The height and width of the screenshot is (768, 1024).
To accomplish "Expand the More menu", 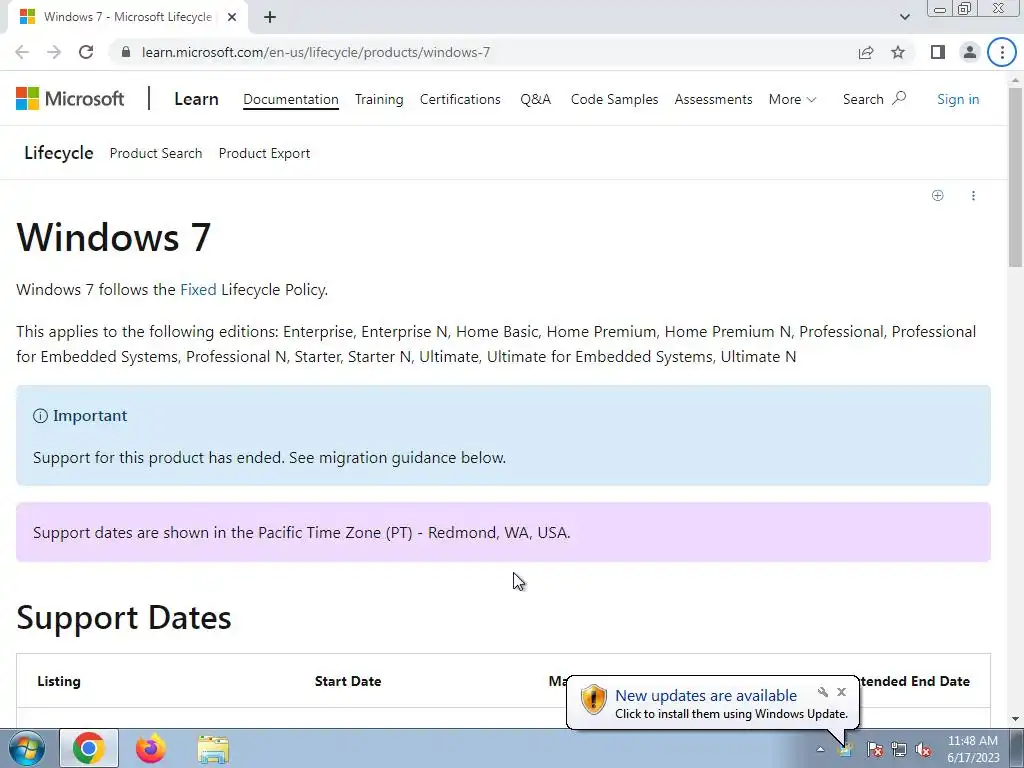I will (792, 99).
